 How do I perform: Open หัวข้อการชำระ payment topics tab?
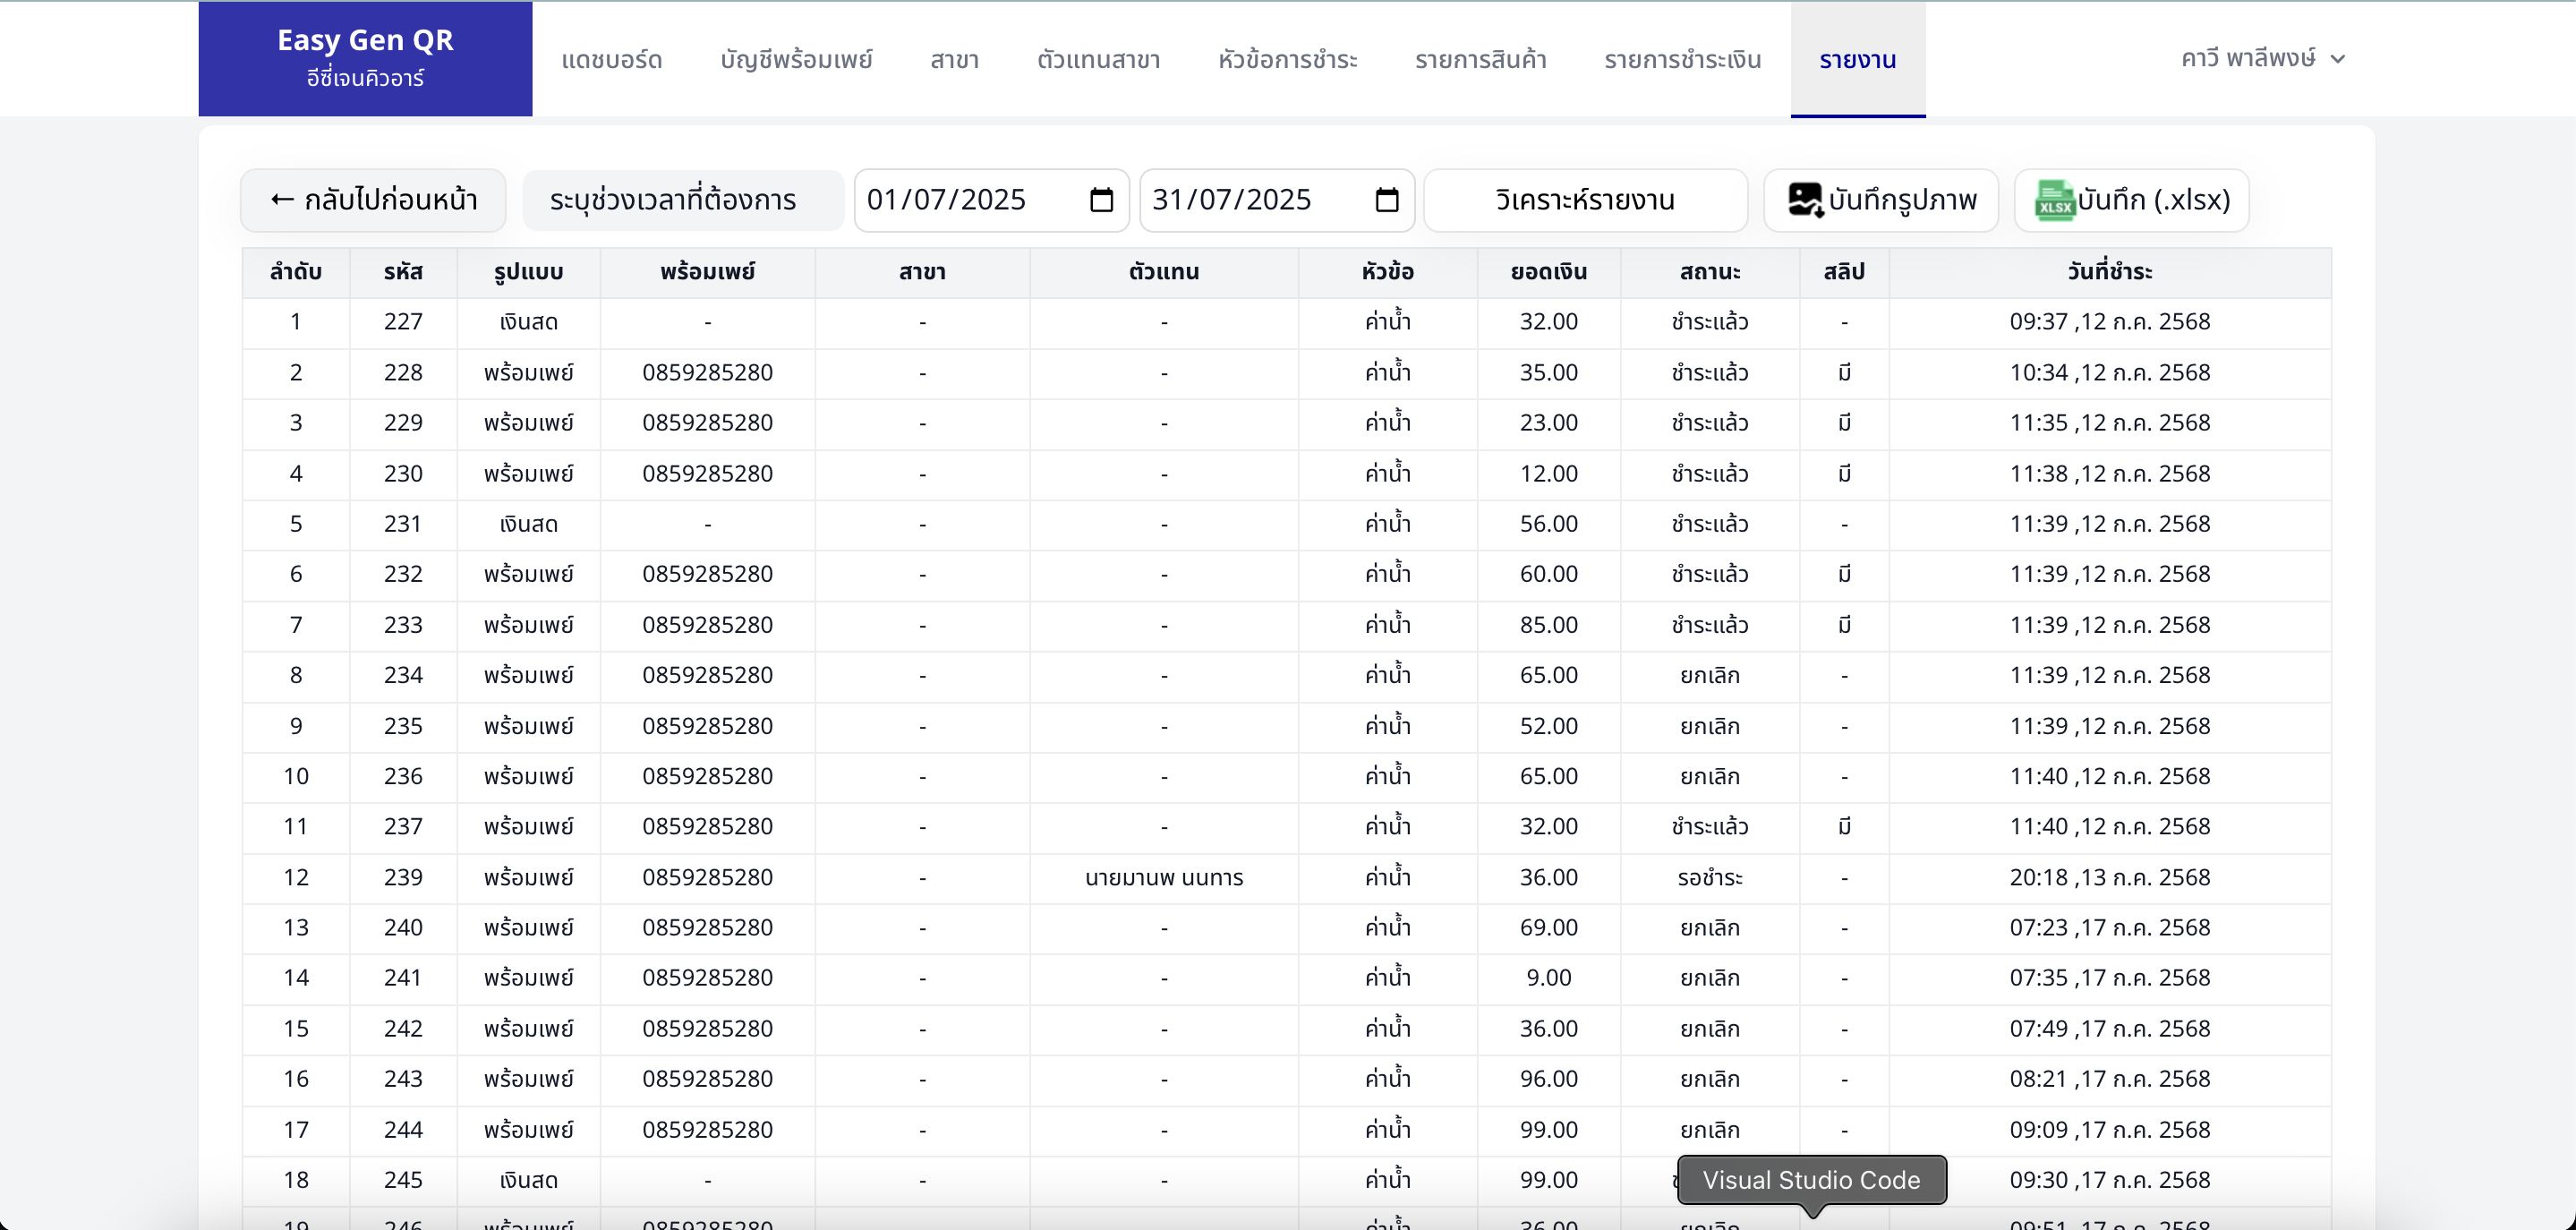1287,60
